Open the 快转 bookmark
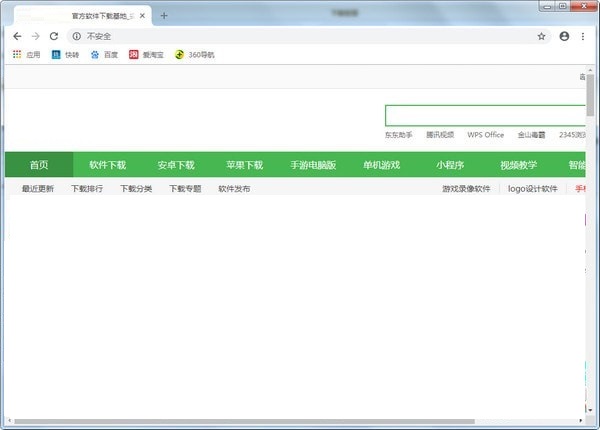The image size is (600, 430). (x=65, y=55)
